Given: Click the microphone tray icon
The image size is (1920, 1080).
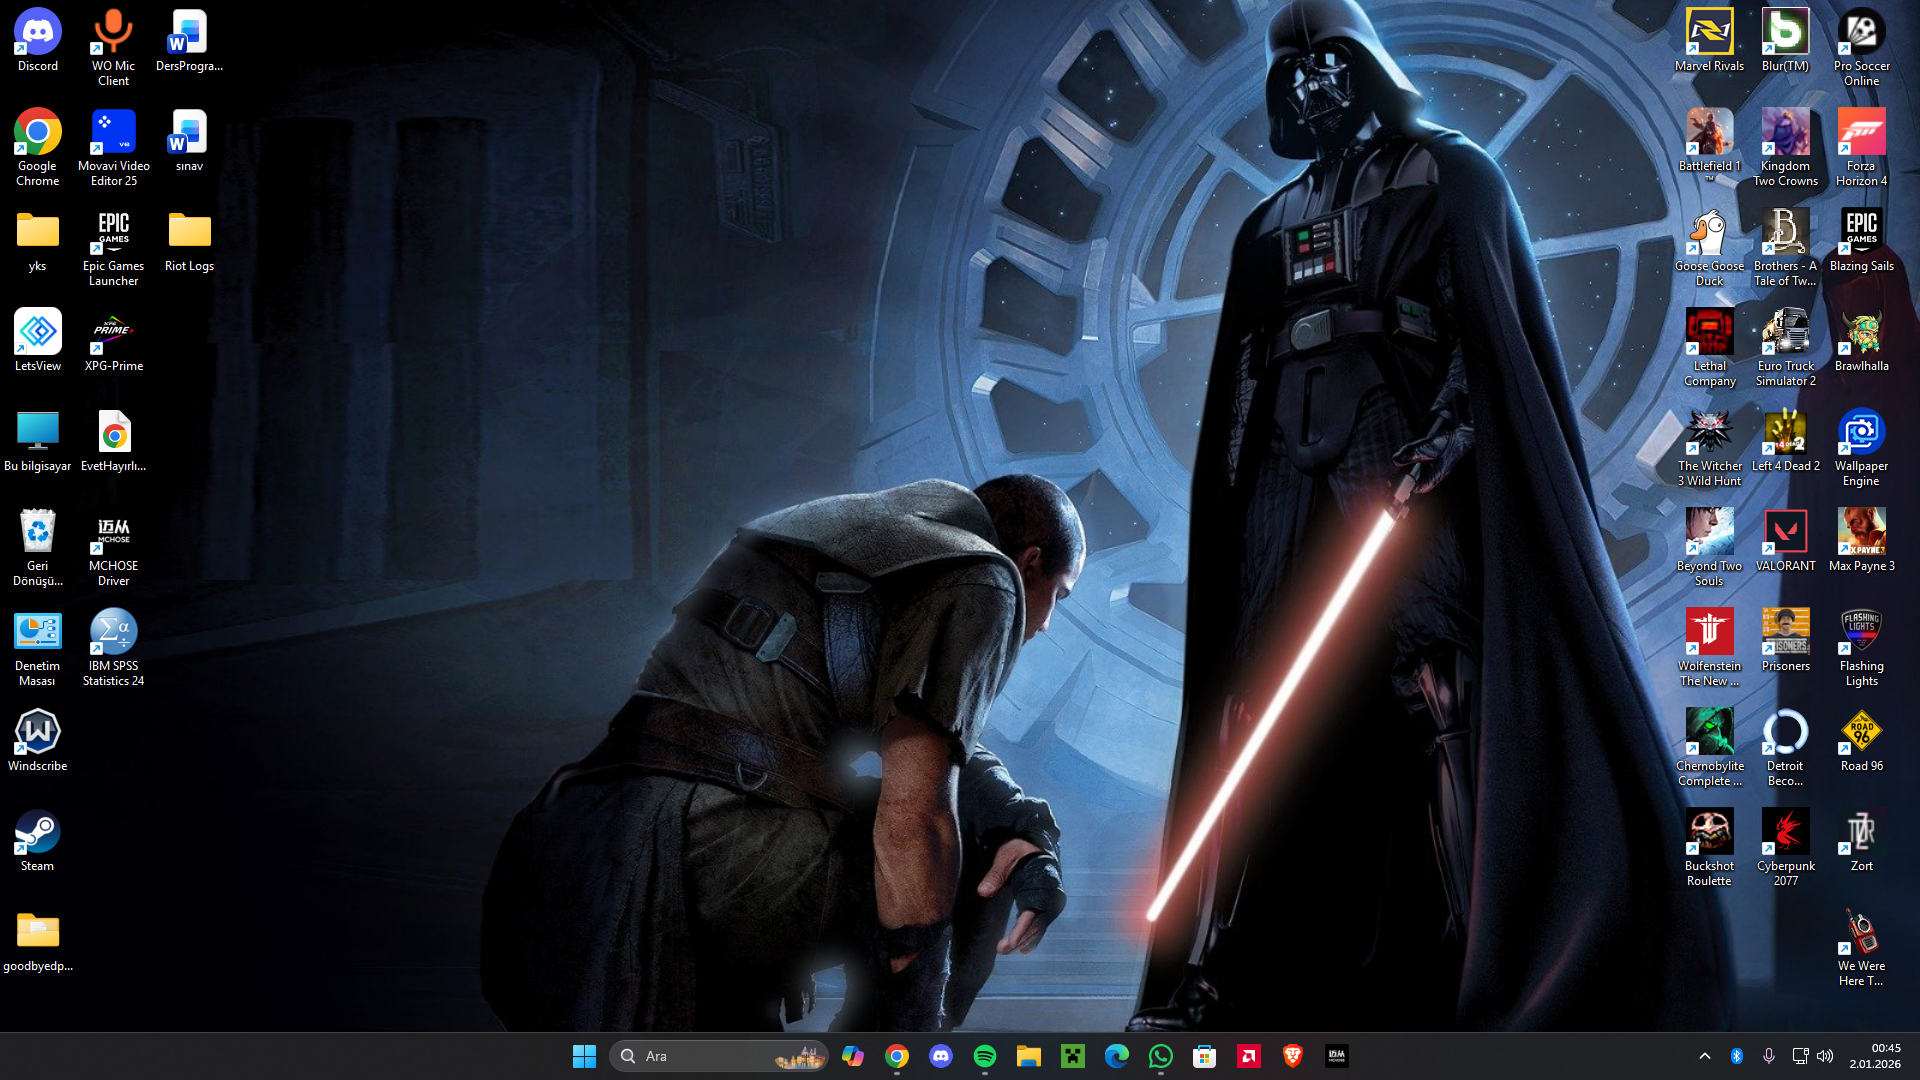Looking at the screenshot, I should coord(1769,1056).
